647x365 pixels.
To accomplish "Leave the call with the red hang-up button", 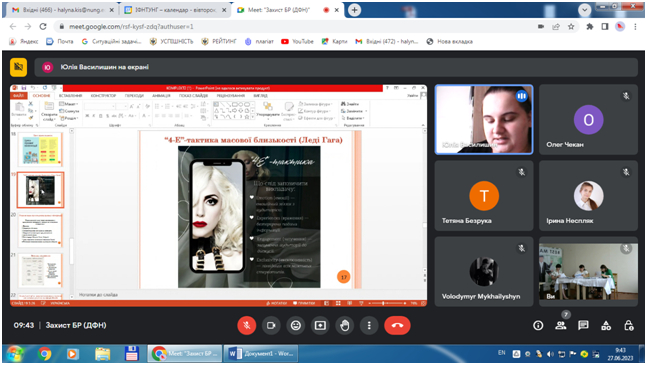I will 397,325.
